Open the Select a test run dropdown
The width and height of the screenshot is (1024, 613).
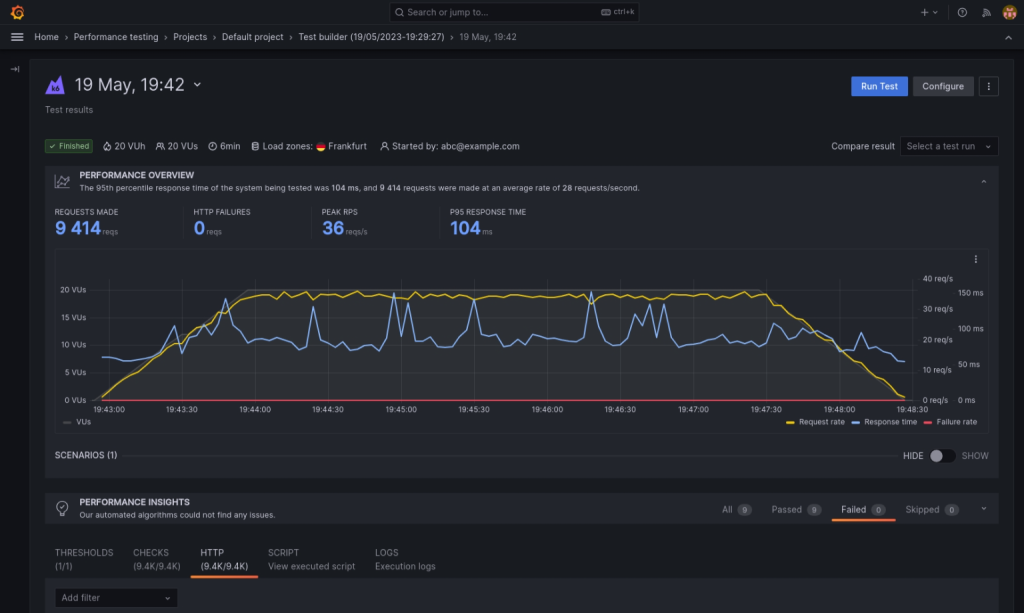[949, 146]
